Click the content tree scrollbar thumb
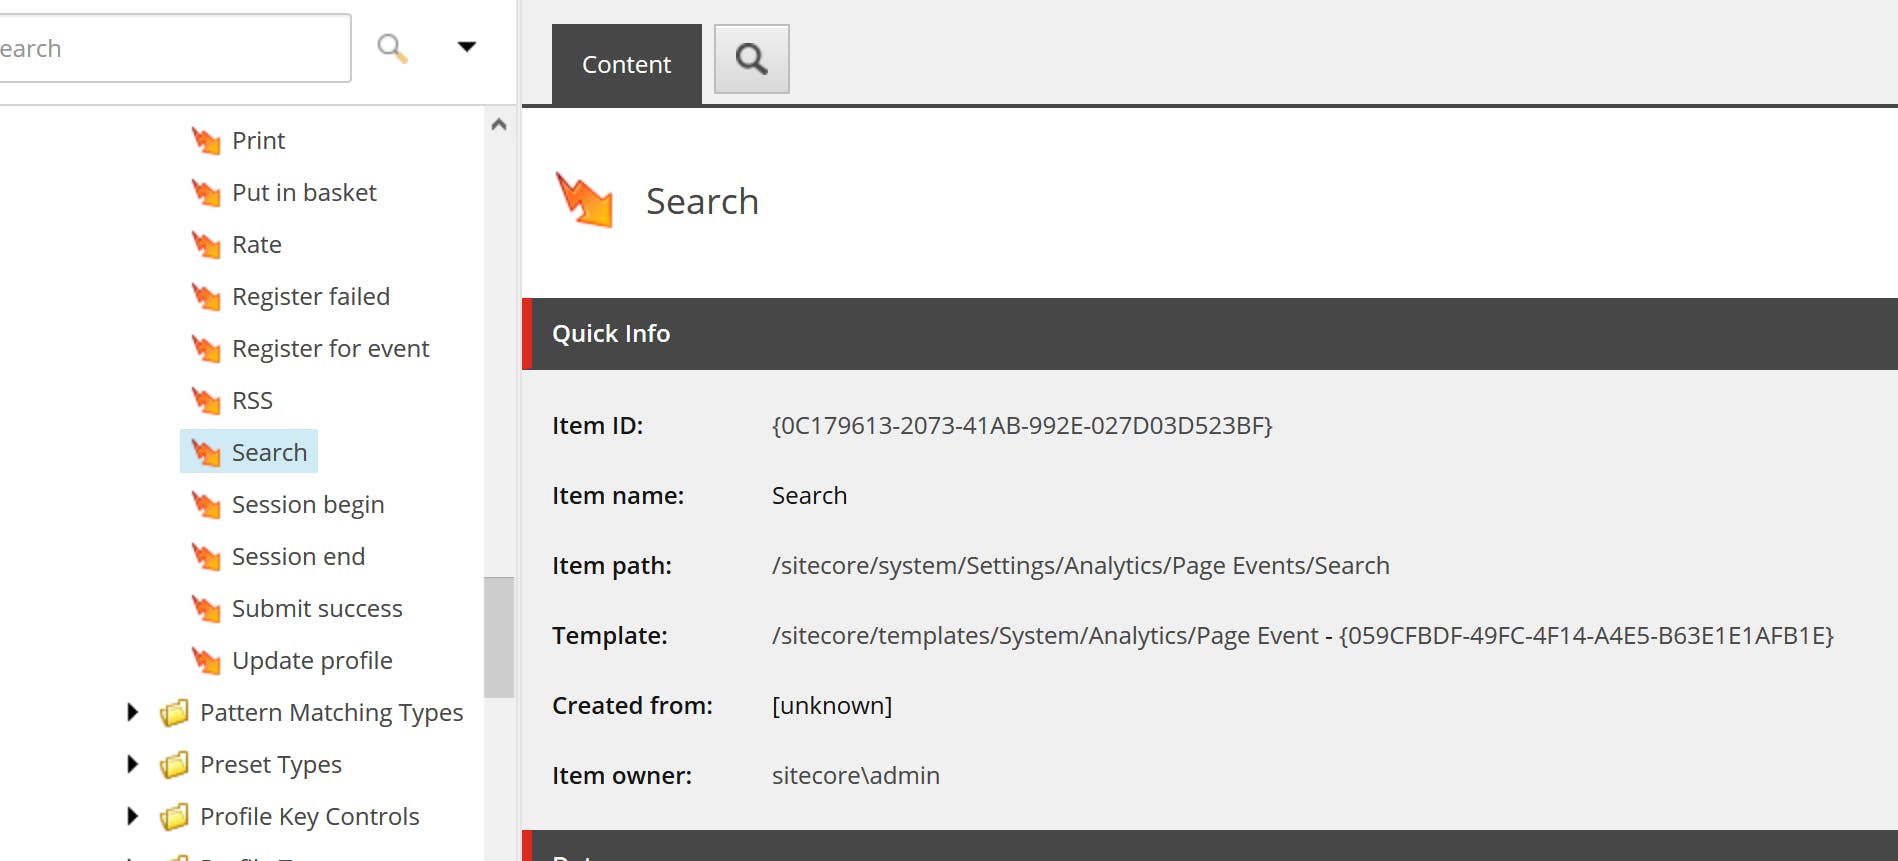The image size is (1898, 861). [499, 637]
